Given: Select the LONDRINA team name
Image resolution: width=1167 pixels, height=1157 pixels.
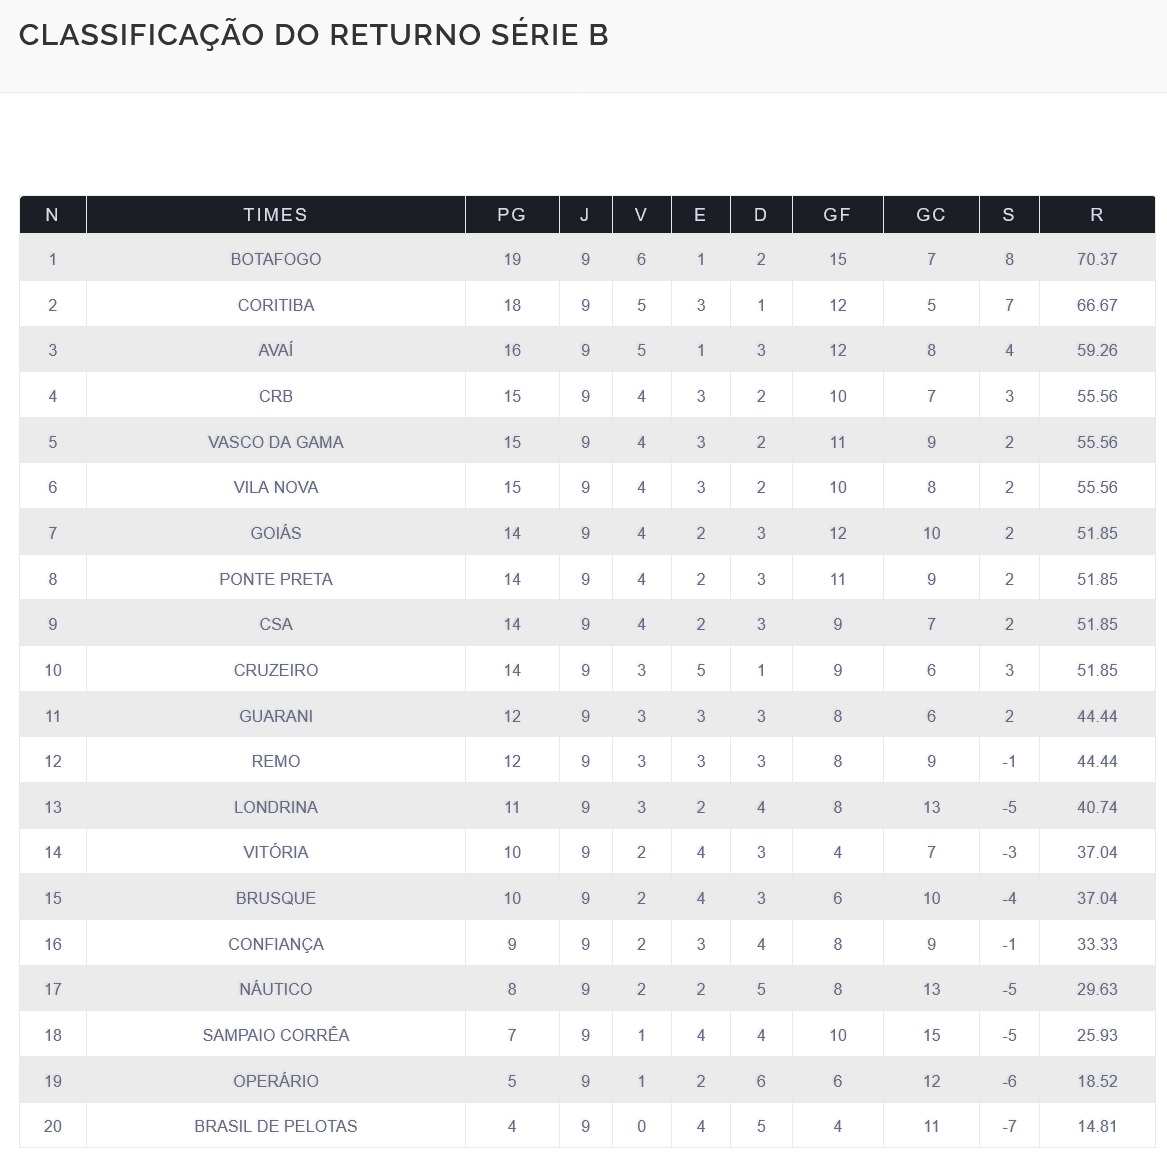Looking at the screenshot, I should coord(275,807).
